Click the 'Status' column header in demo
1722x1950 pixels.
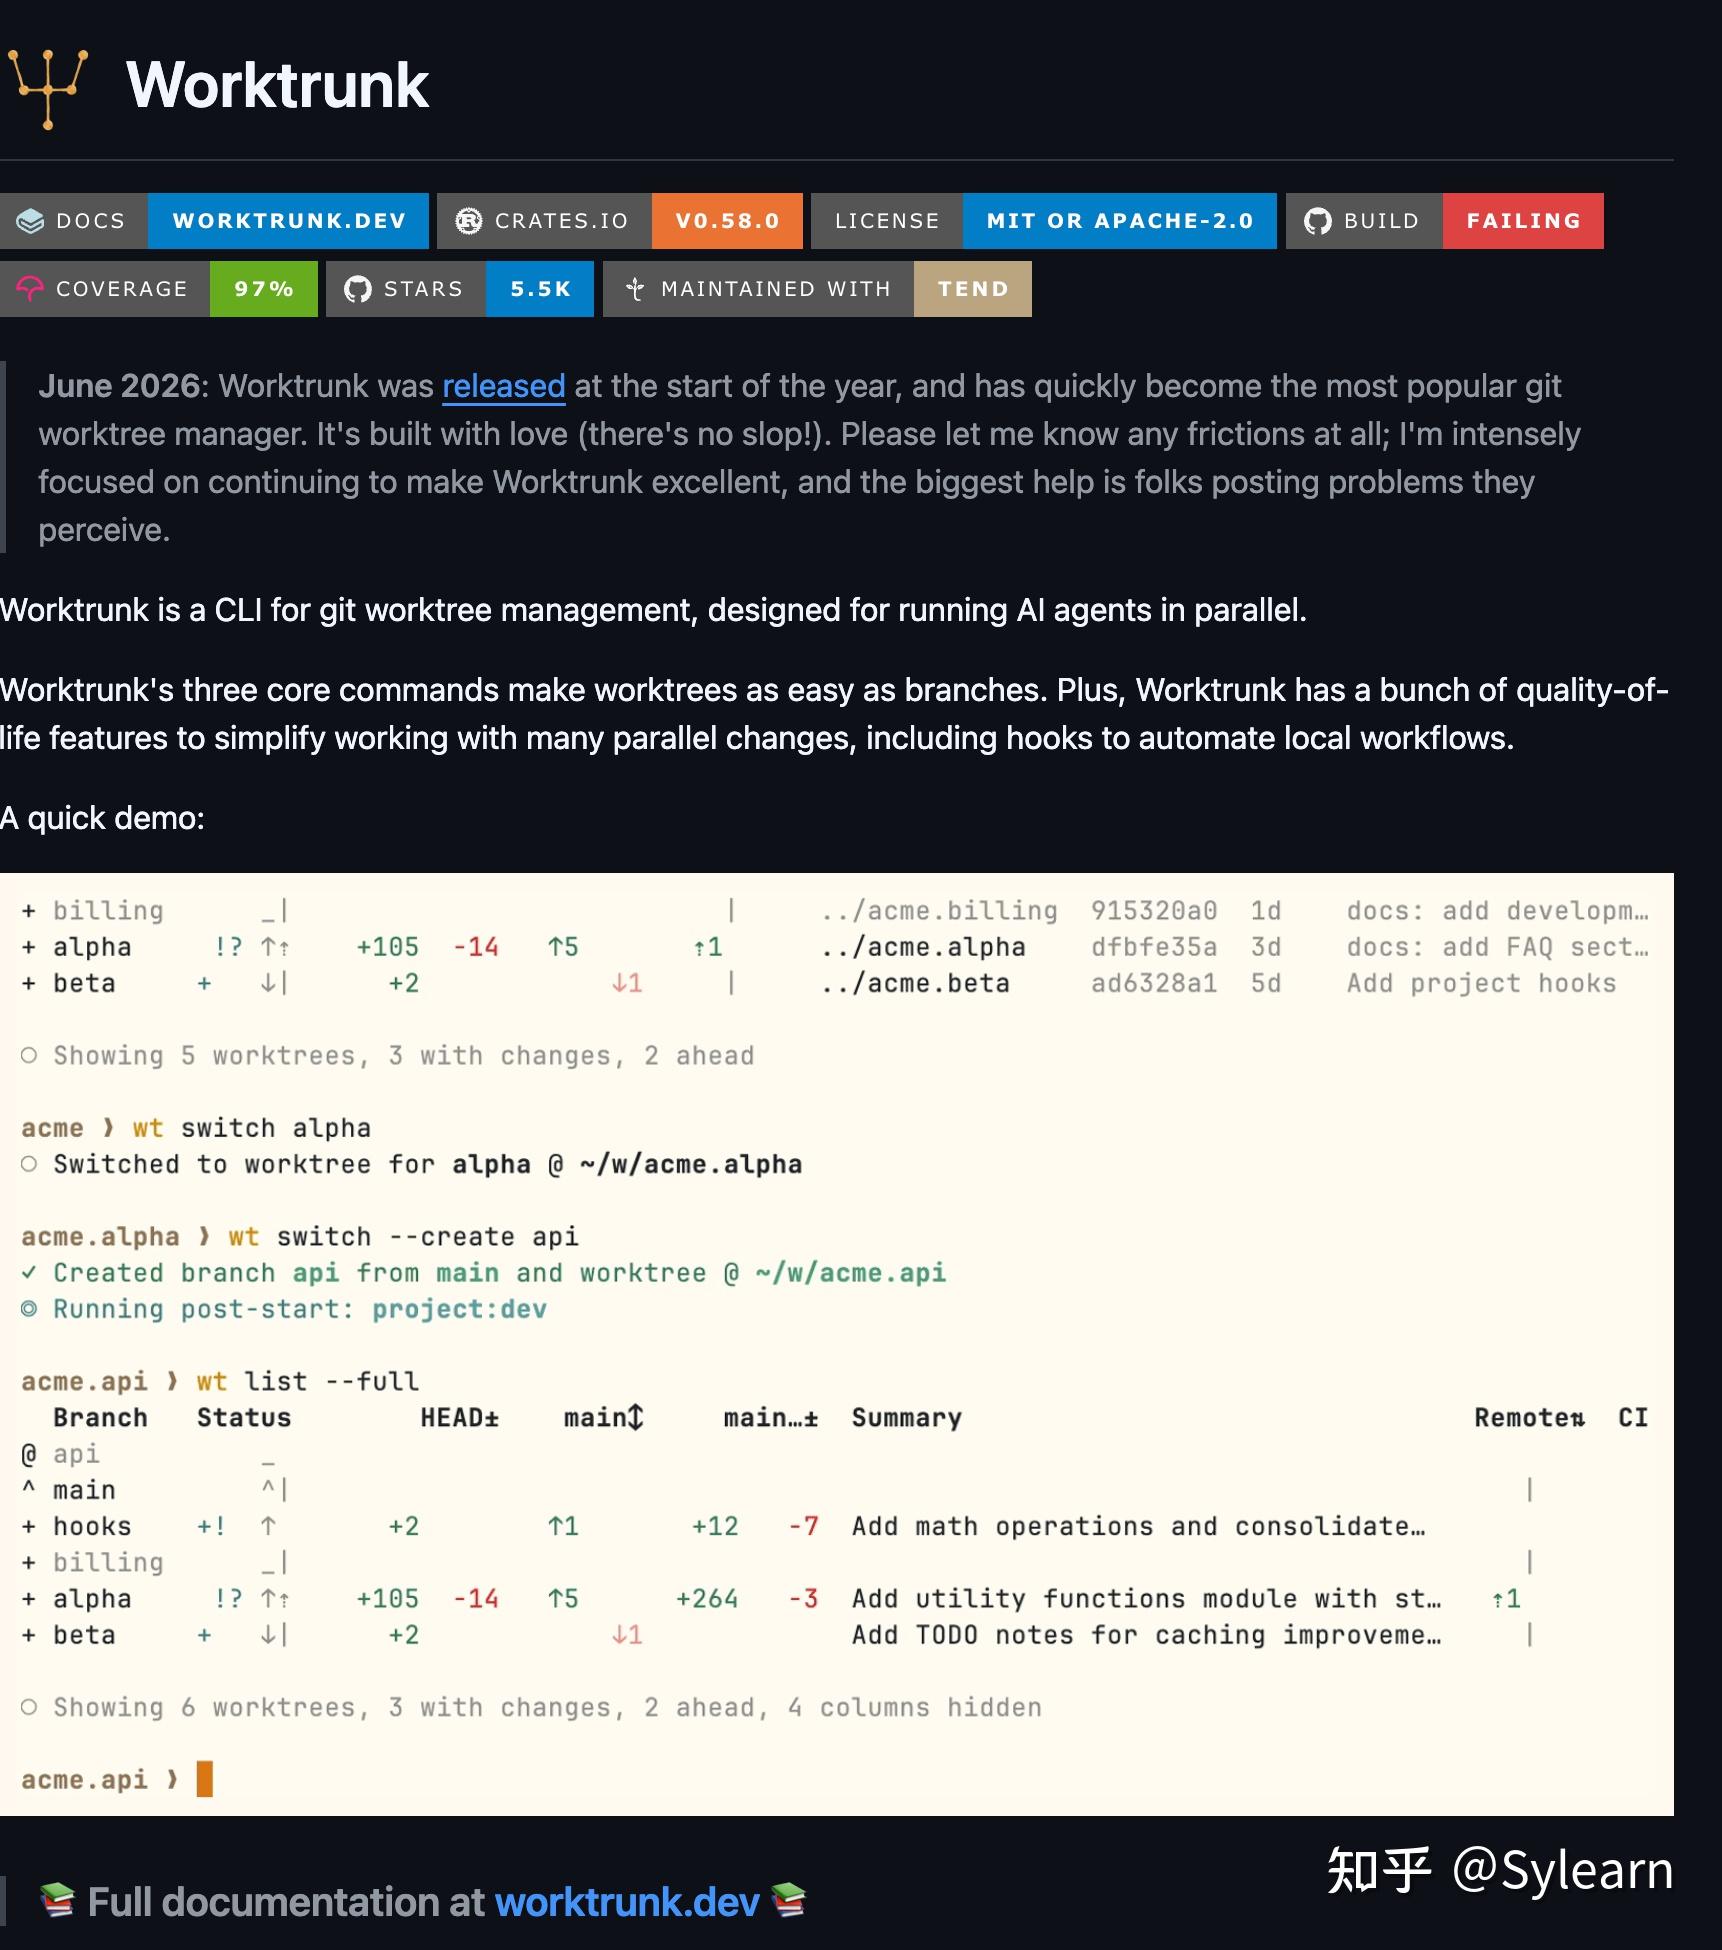[244, 1418]
